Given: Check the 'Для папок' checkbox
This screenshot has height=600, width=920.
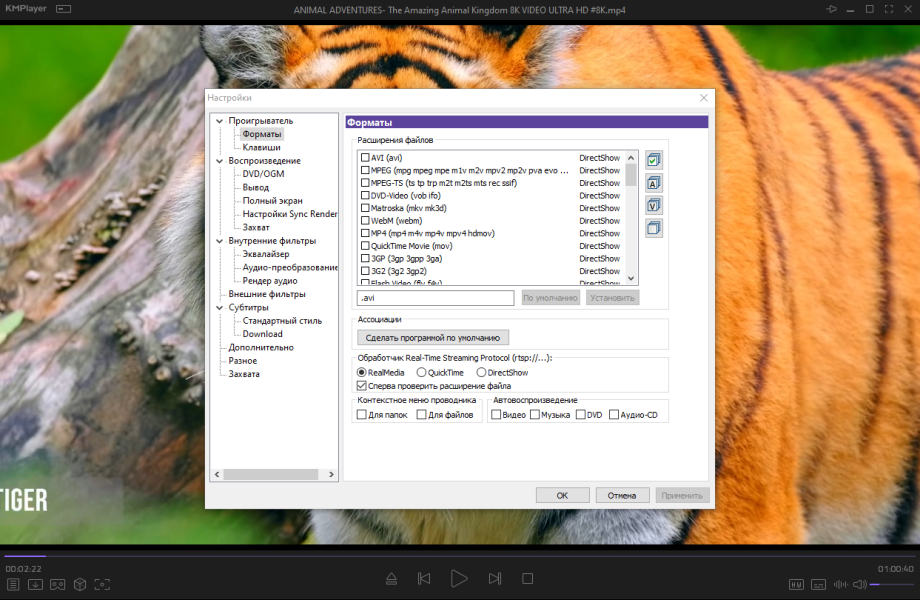Looking at the screenshot, I should [x=361, y=415].
